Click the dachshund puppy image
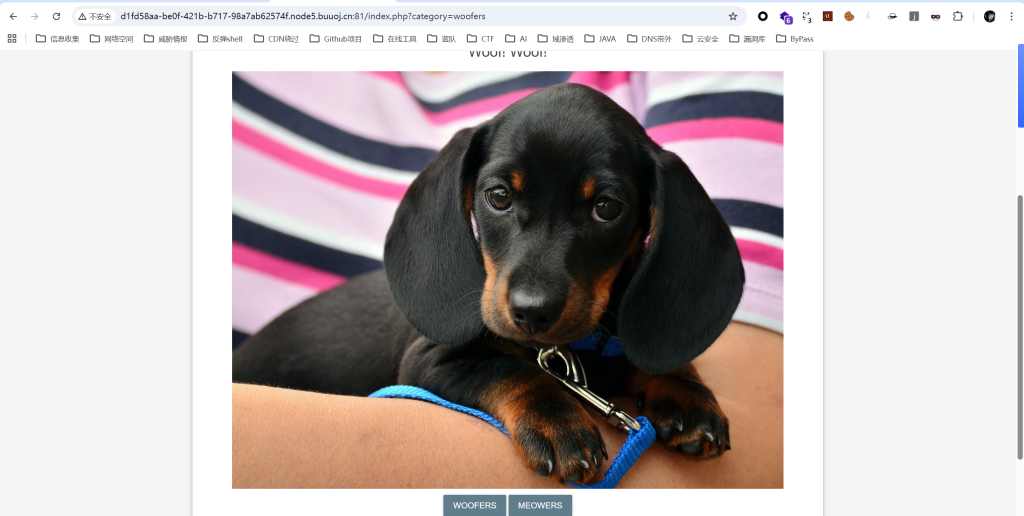 [507, 280]
